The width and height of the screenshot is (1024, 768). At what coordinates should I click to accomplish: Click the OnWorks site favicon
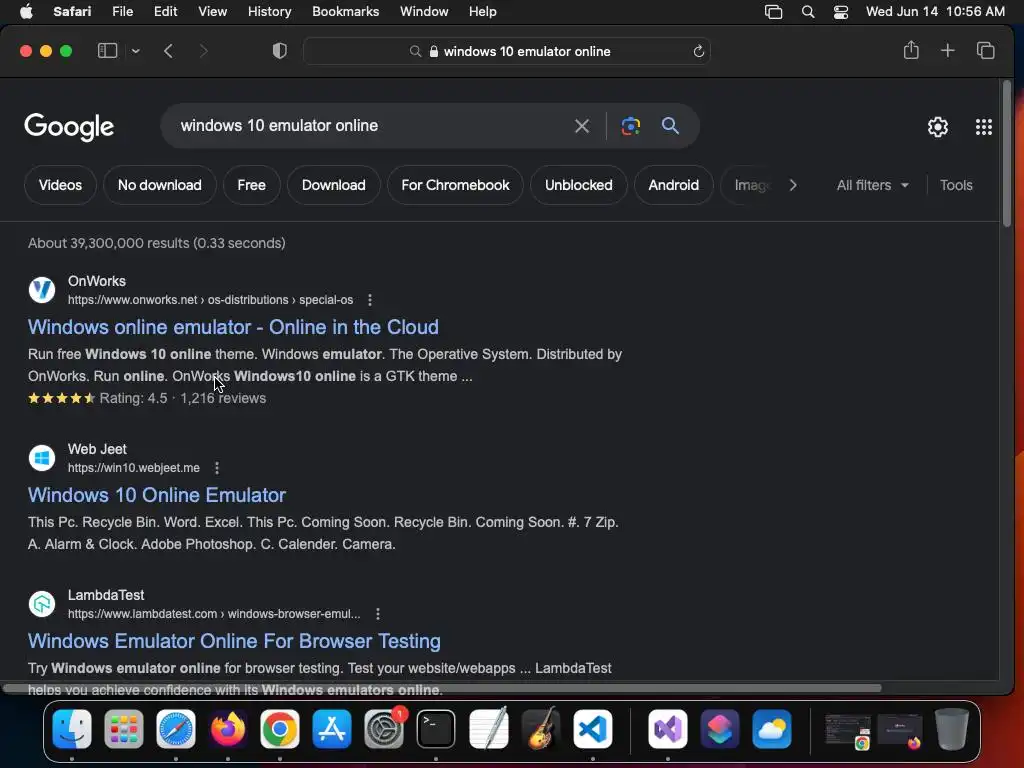pos(42,289)
